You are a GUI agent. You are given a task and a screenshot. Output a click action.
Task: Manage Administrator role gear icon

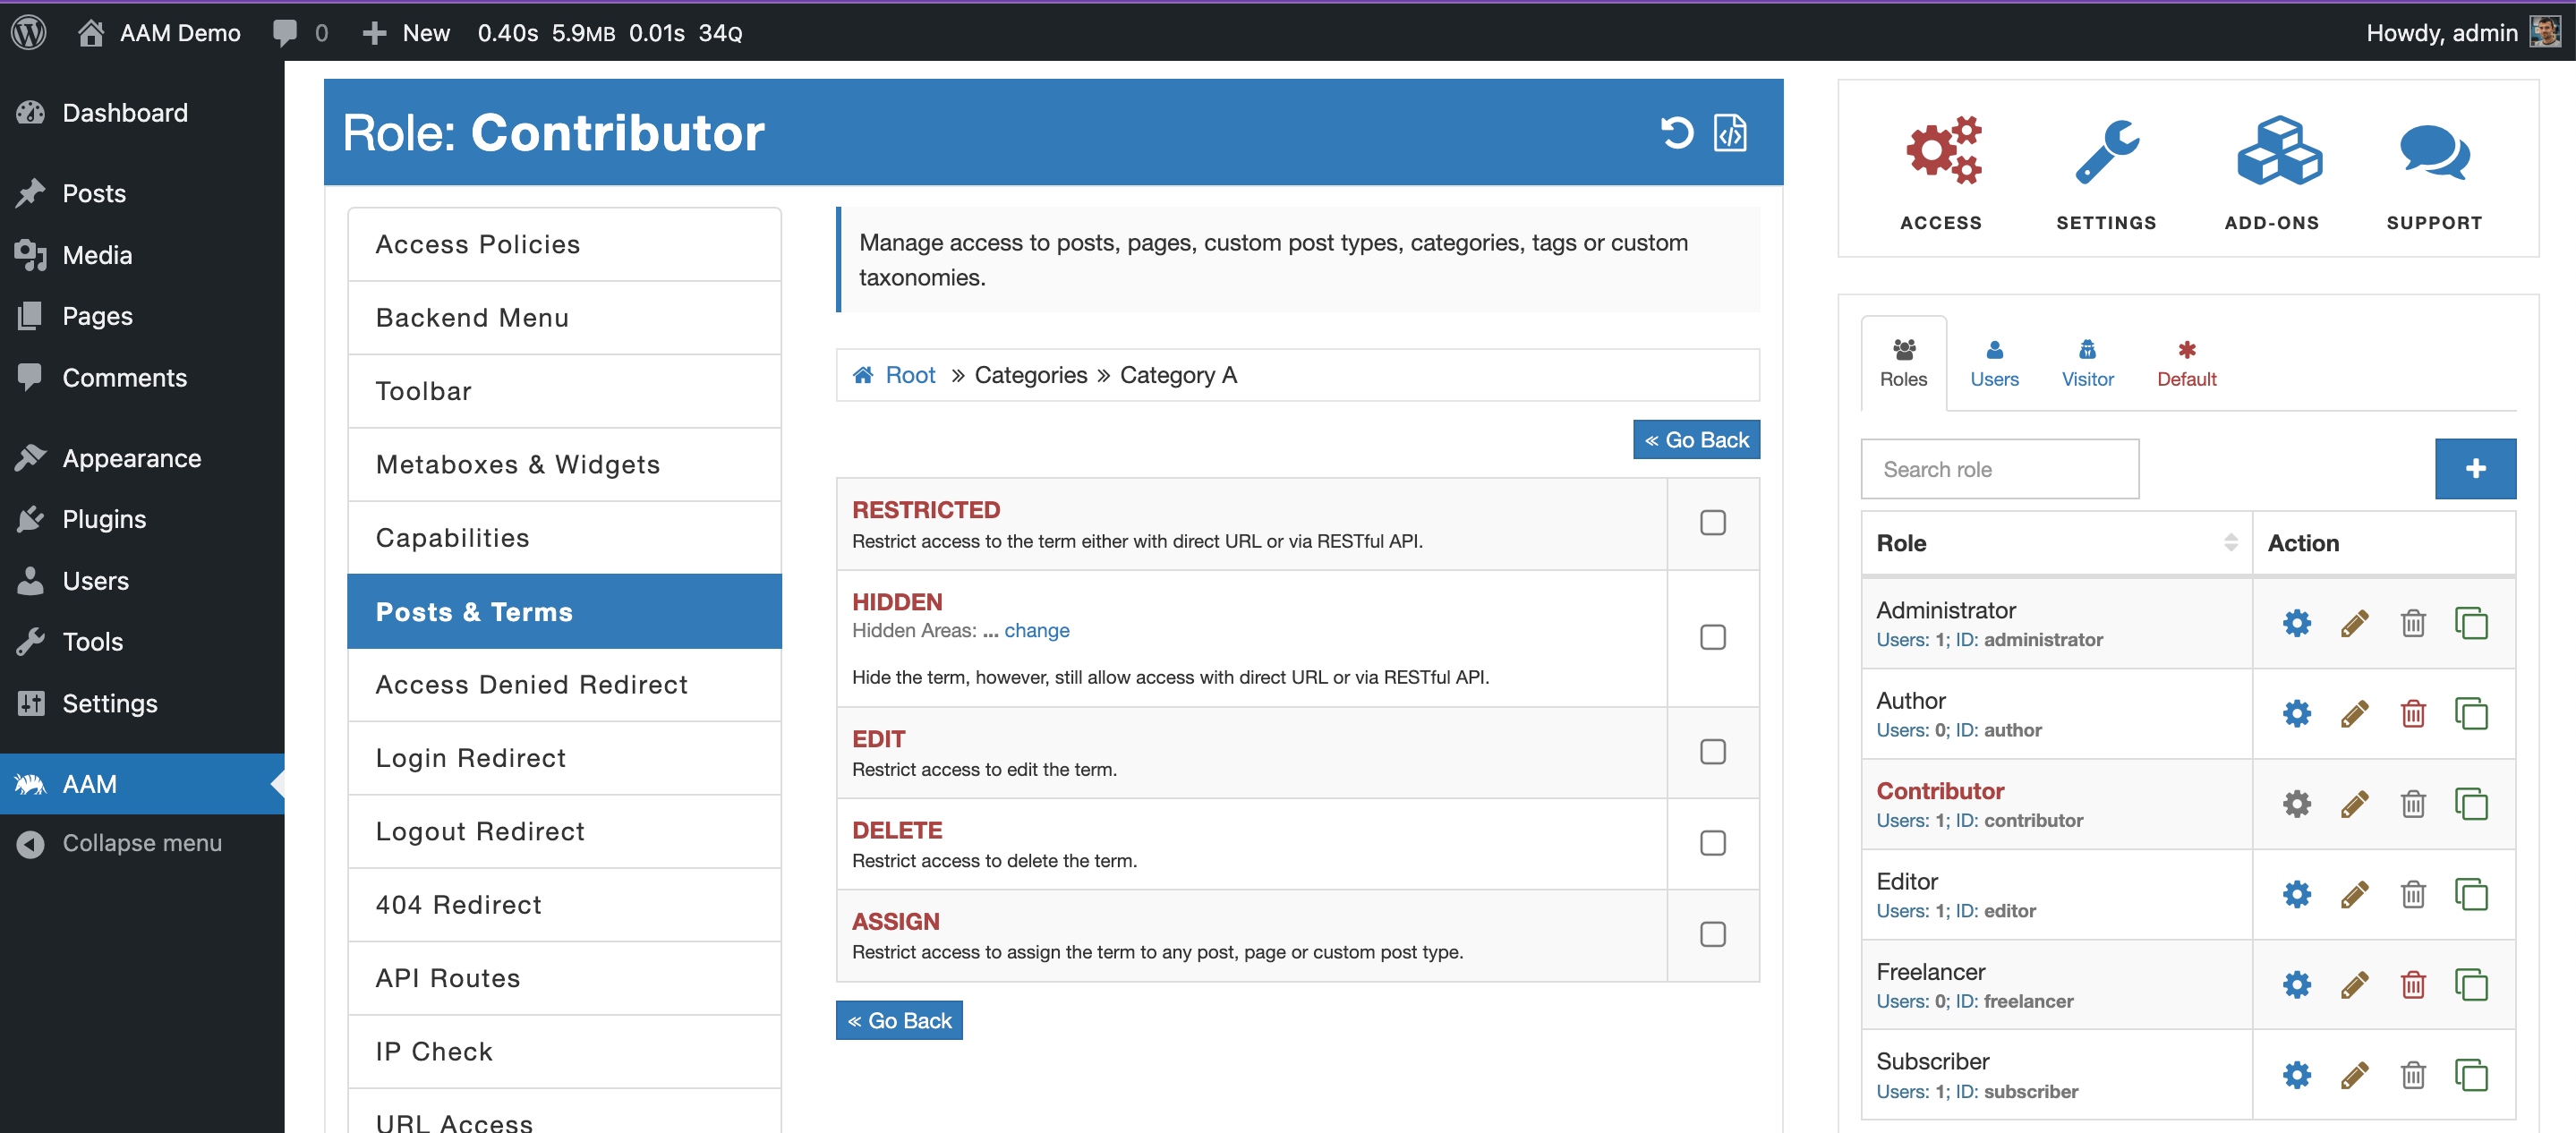click(x=2297, y=623)
